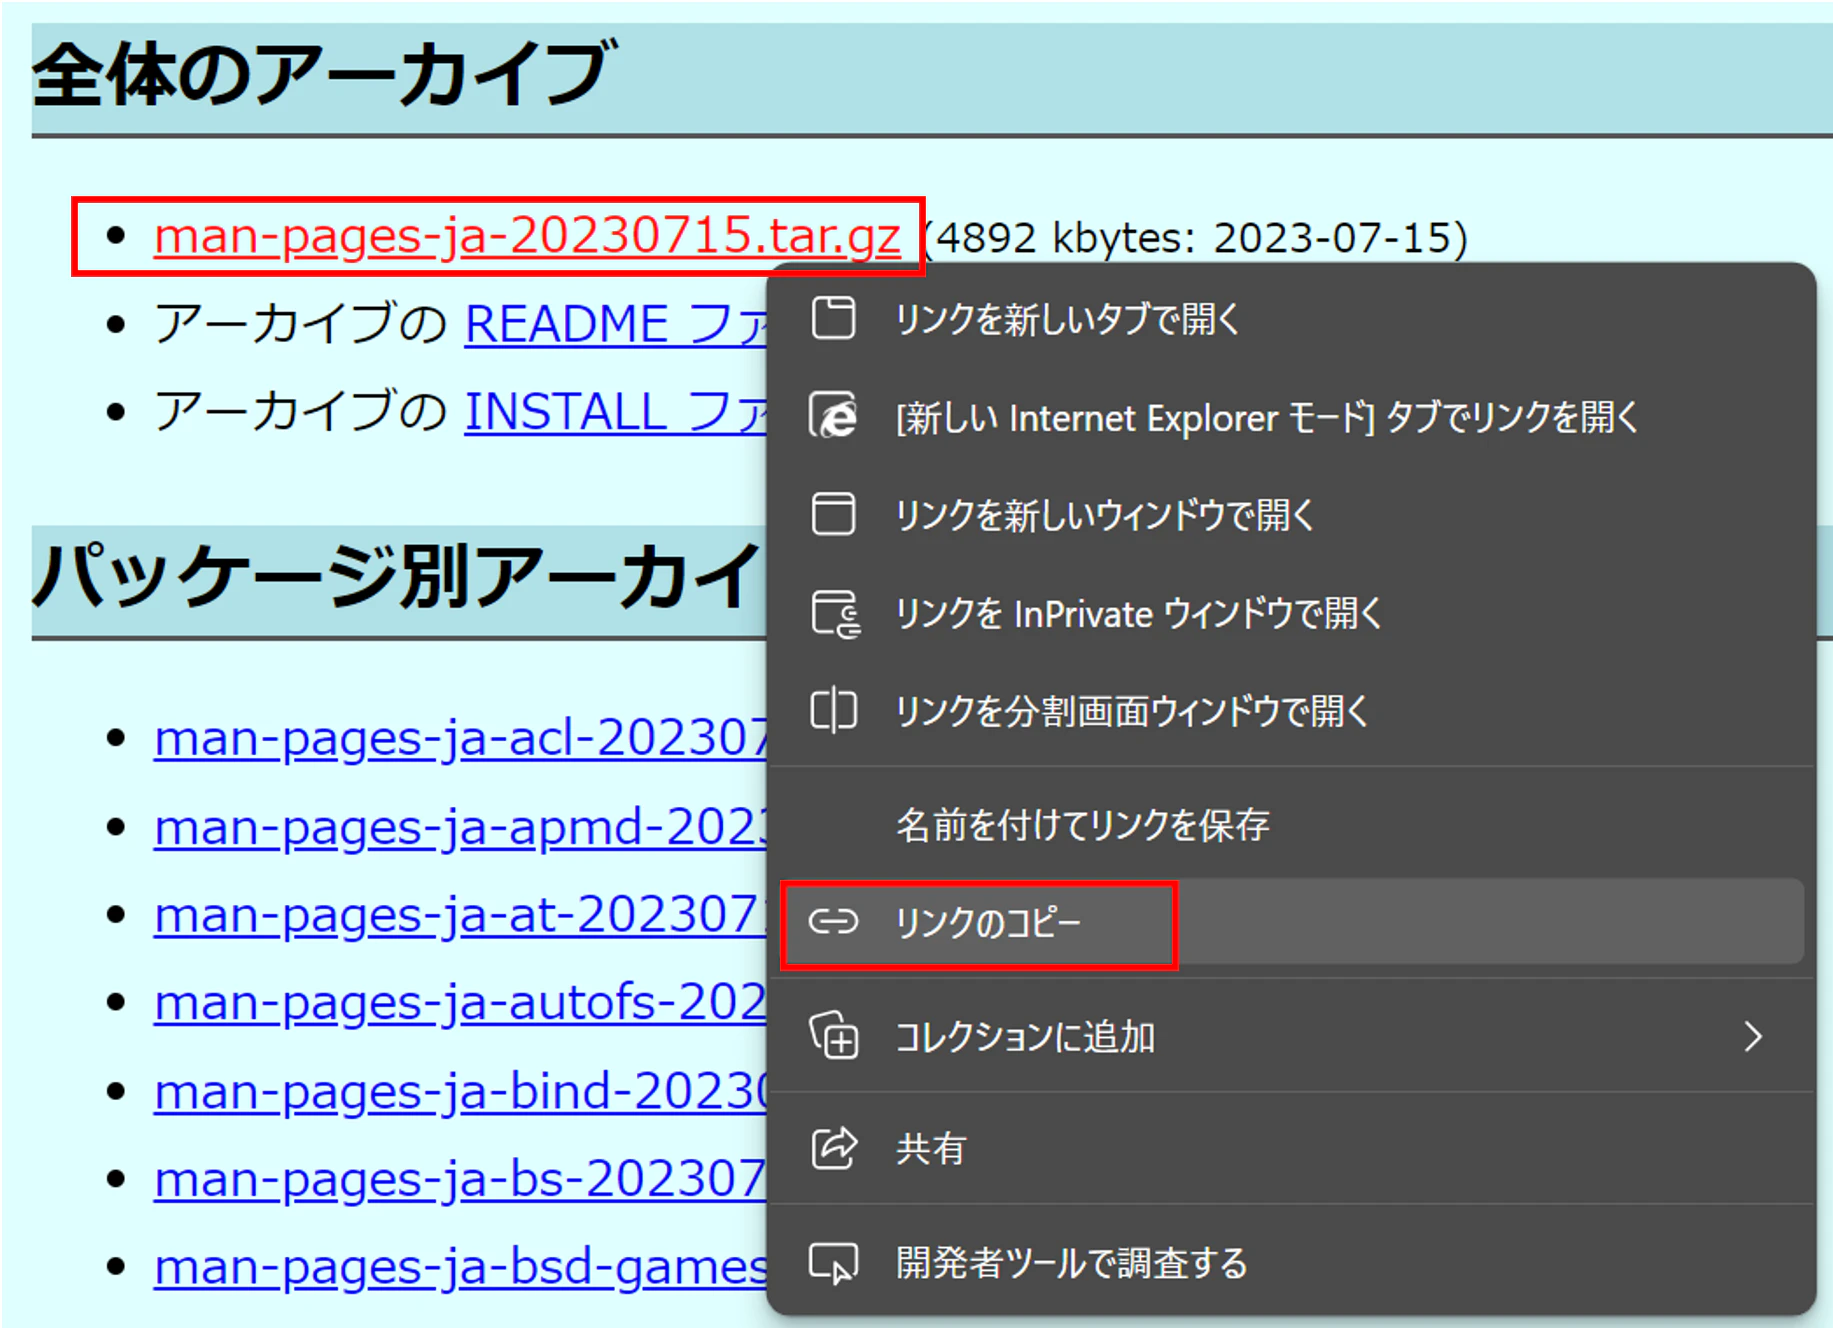Expand the コレクションに追加 submenu chevron
This screenshot has height=1328, width=1833.
(x=1753, y=1036)
